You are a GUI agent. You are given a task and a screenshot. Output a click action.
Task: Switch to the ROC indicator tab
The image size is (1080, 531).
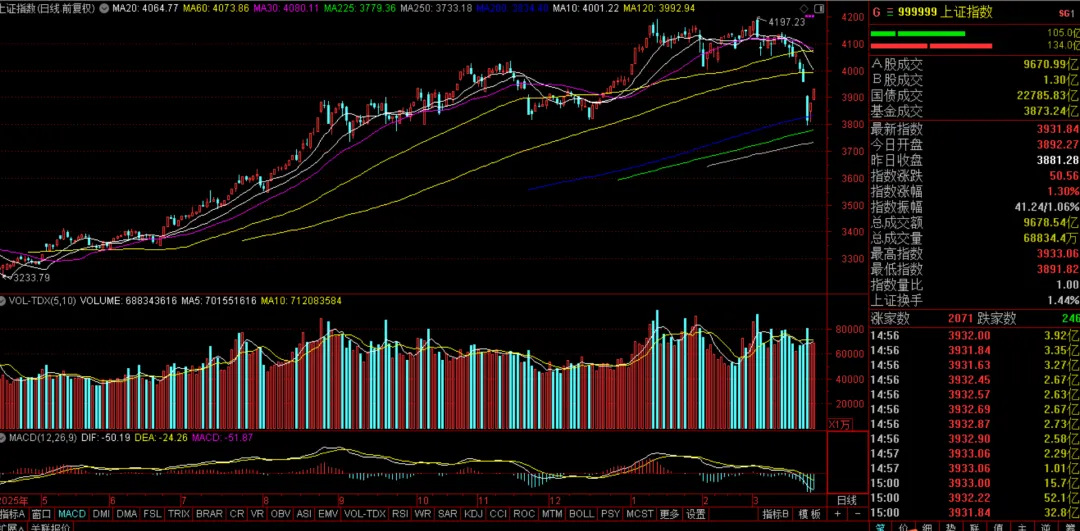523,514
